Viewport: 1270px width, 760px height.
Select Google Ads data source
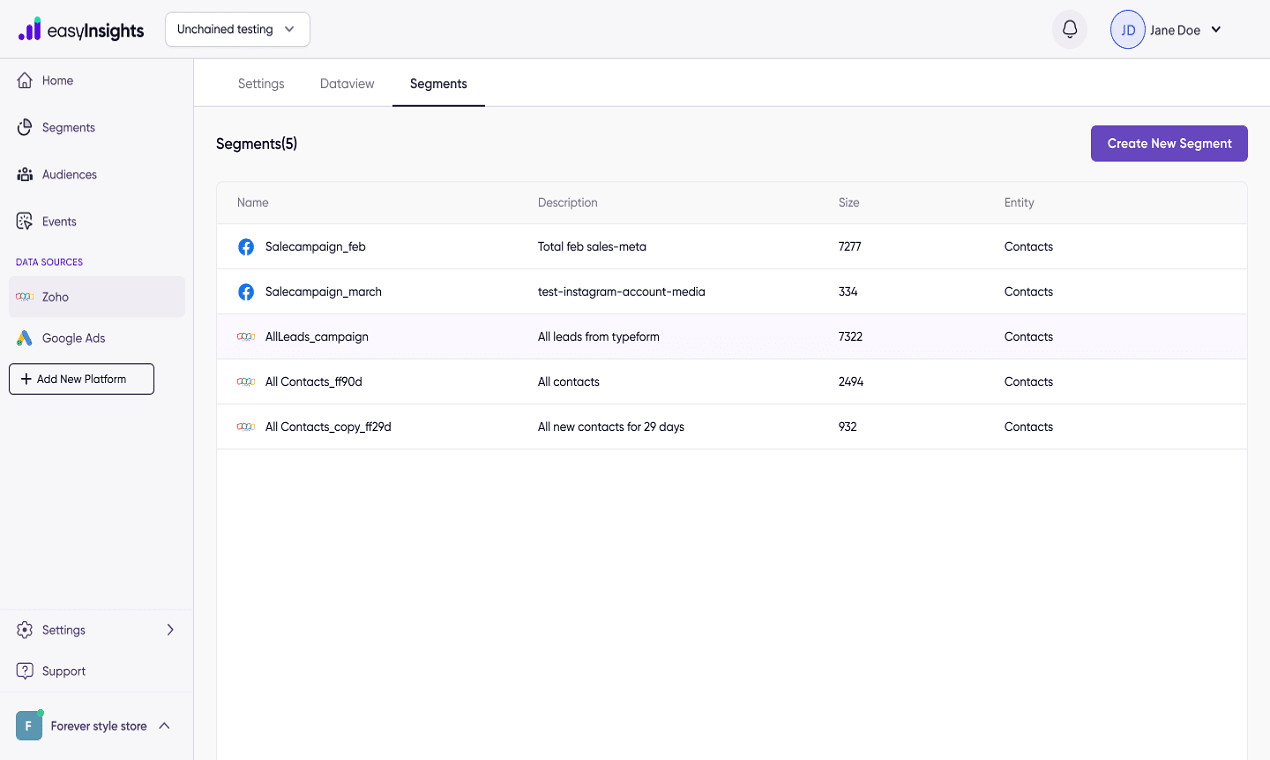pos(73,338)
